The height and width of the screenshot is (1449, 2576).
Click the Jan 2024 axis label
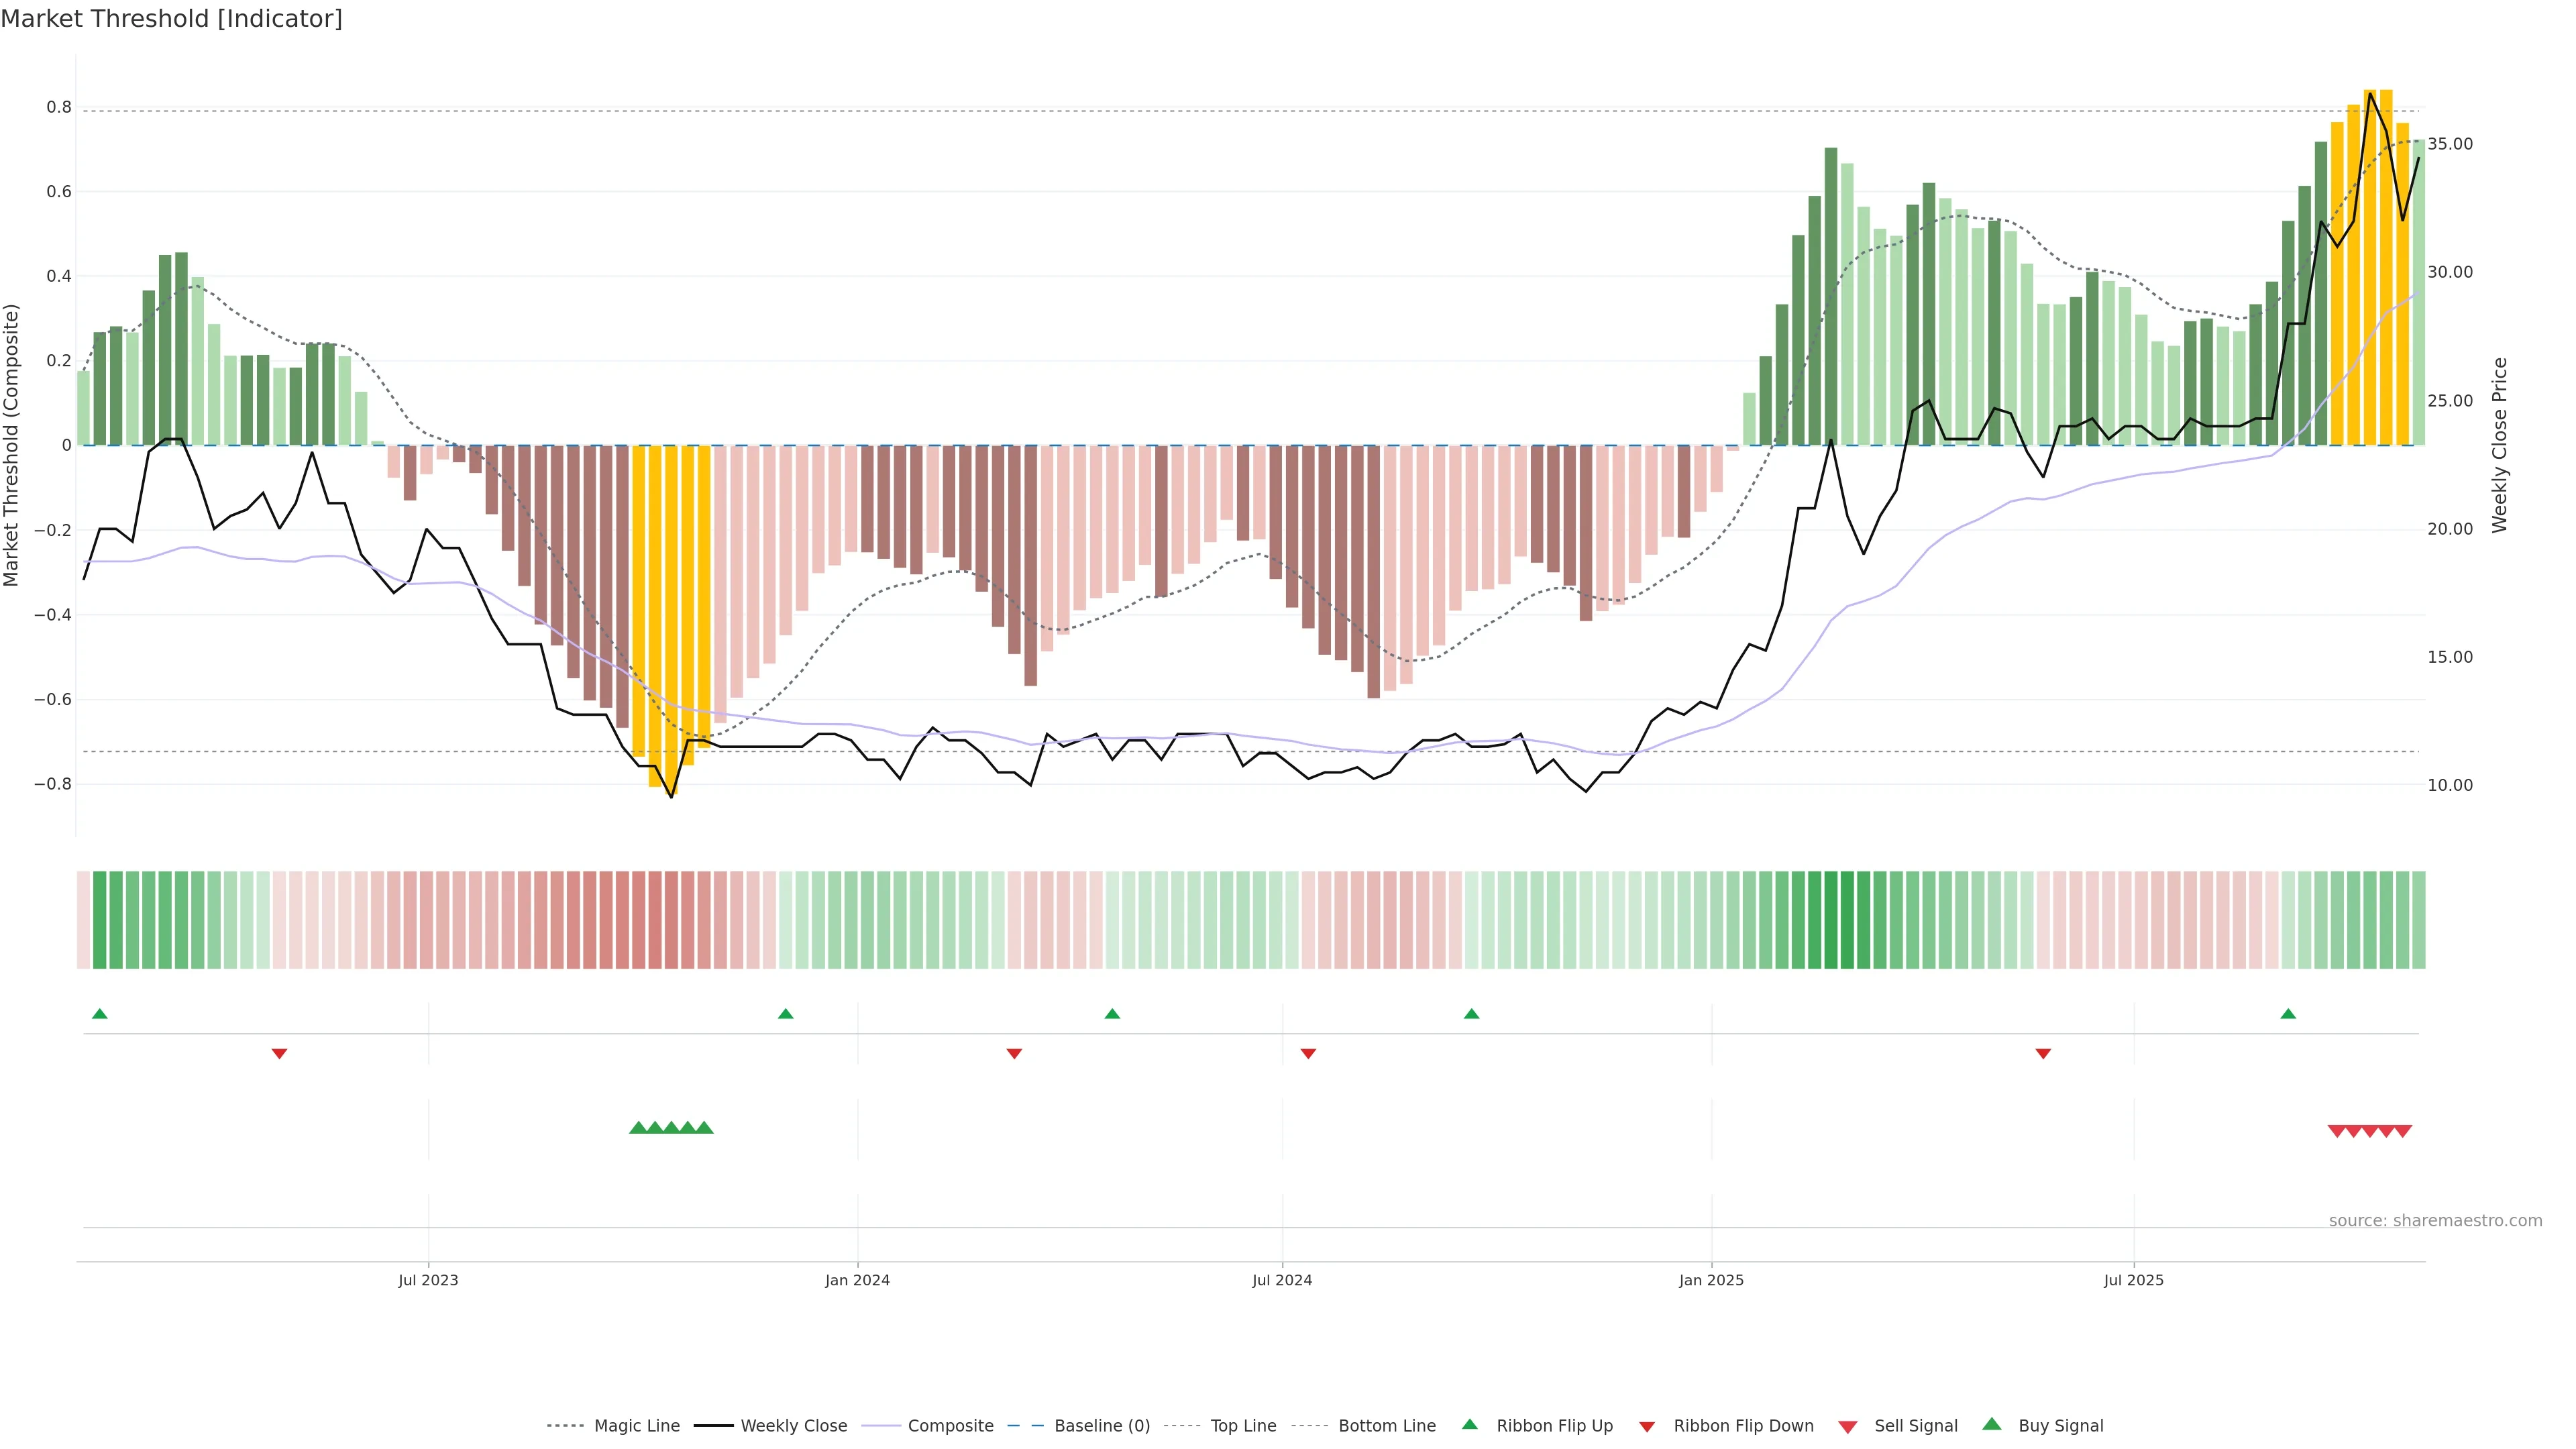pos(857,1280)
